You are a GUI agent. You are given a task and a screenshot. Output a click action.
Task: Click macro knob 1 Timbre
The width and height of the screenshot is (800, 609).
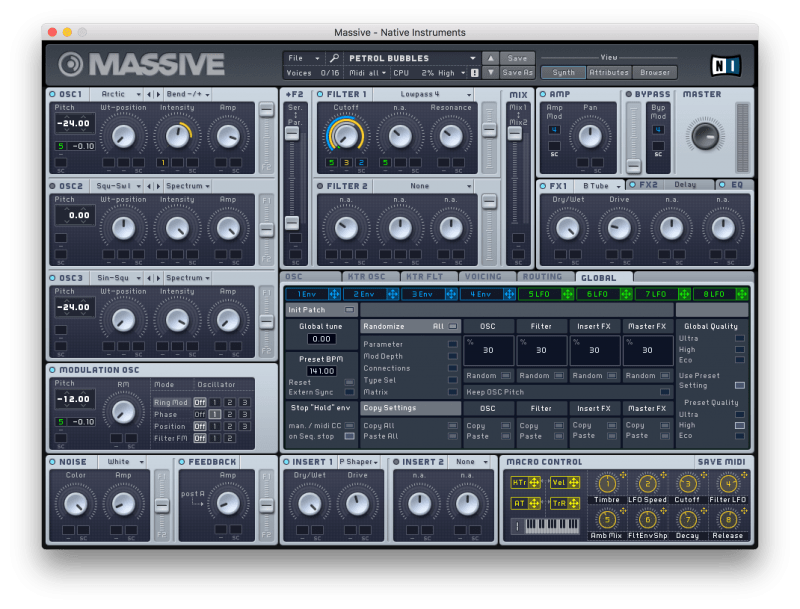tap(607, 483)
